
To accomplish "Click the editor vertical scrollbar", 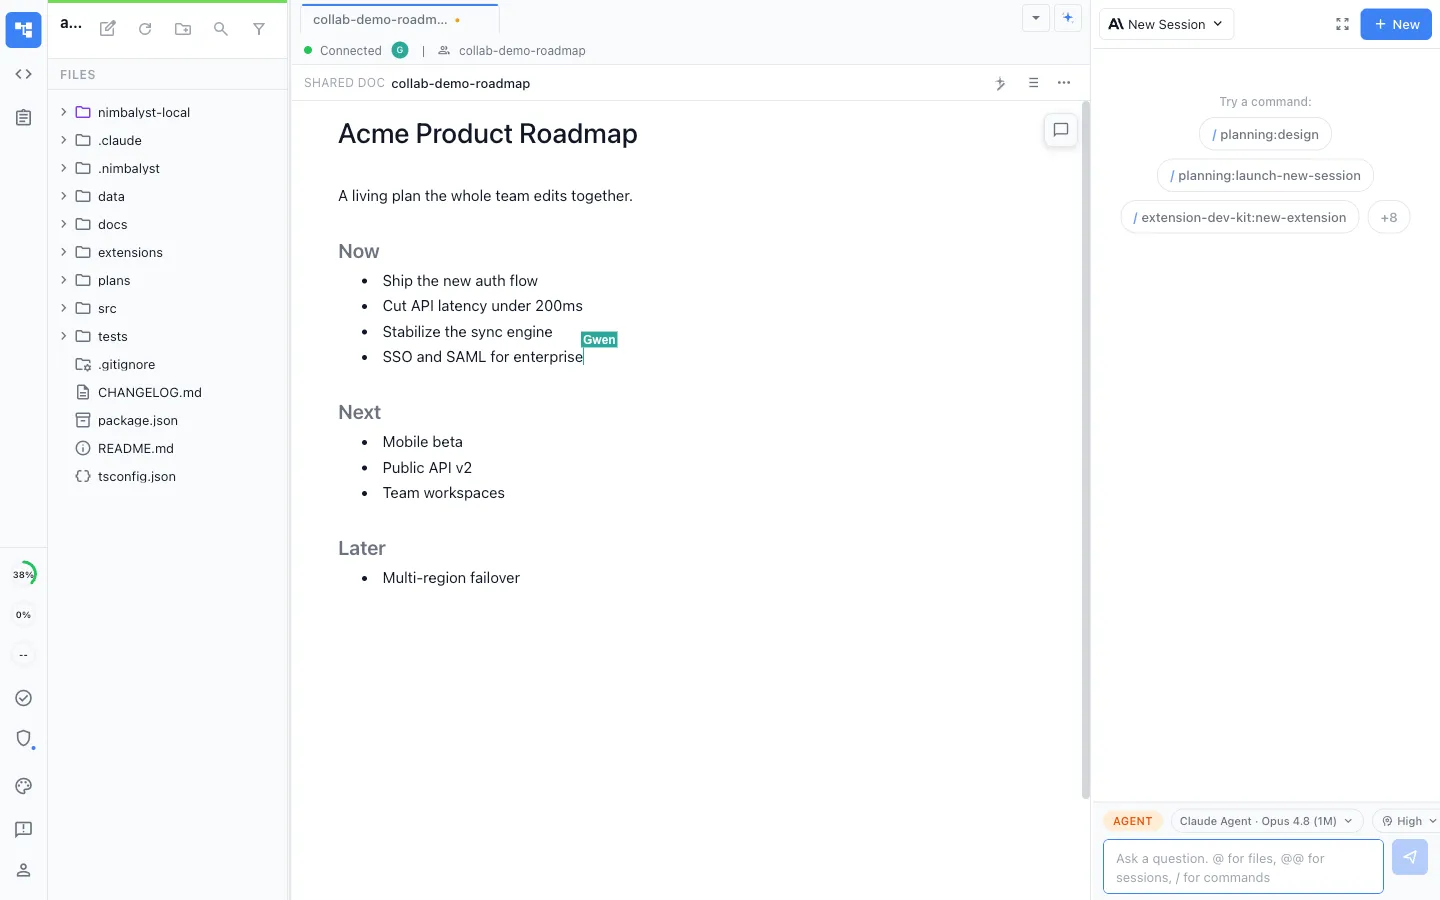I will point(1086,450).
